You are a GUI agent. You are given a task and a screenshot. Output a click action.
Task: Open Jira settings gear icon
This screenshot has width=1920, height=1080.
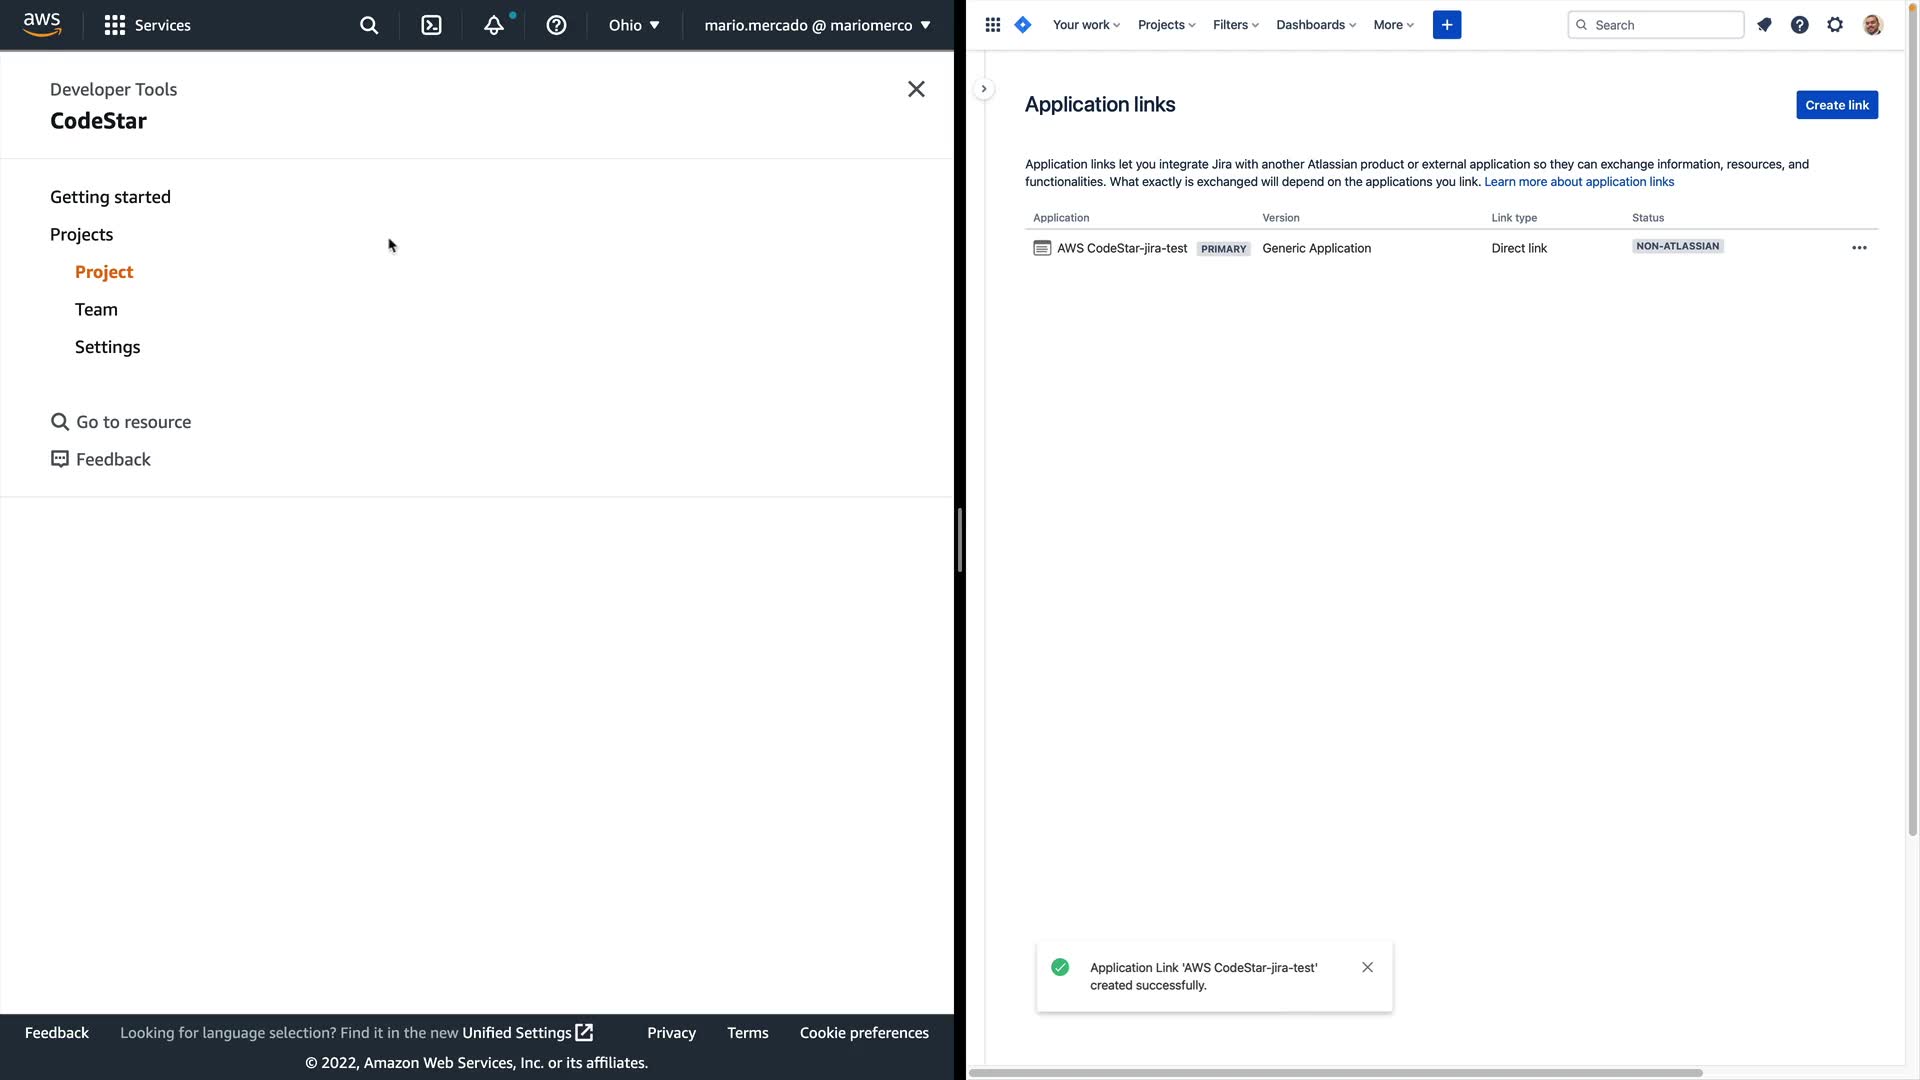pyautogui.click(x=1835, y=25)
